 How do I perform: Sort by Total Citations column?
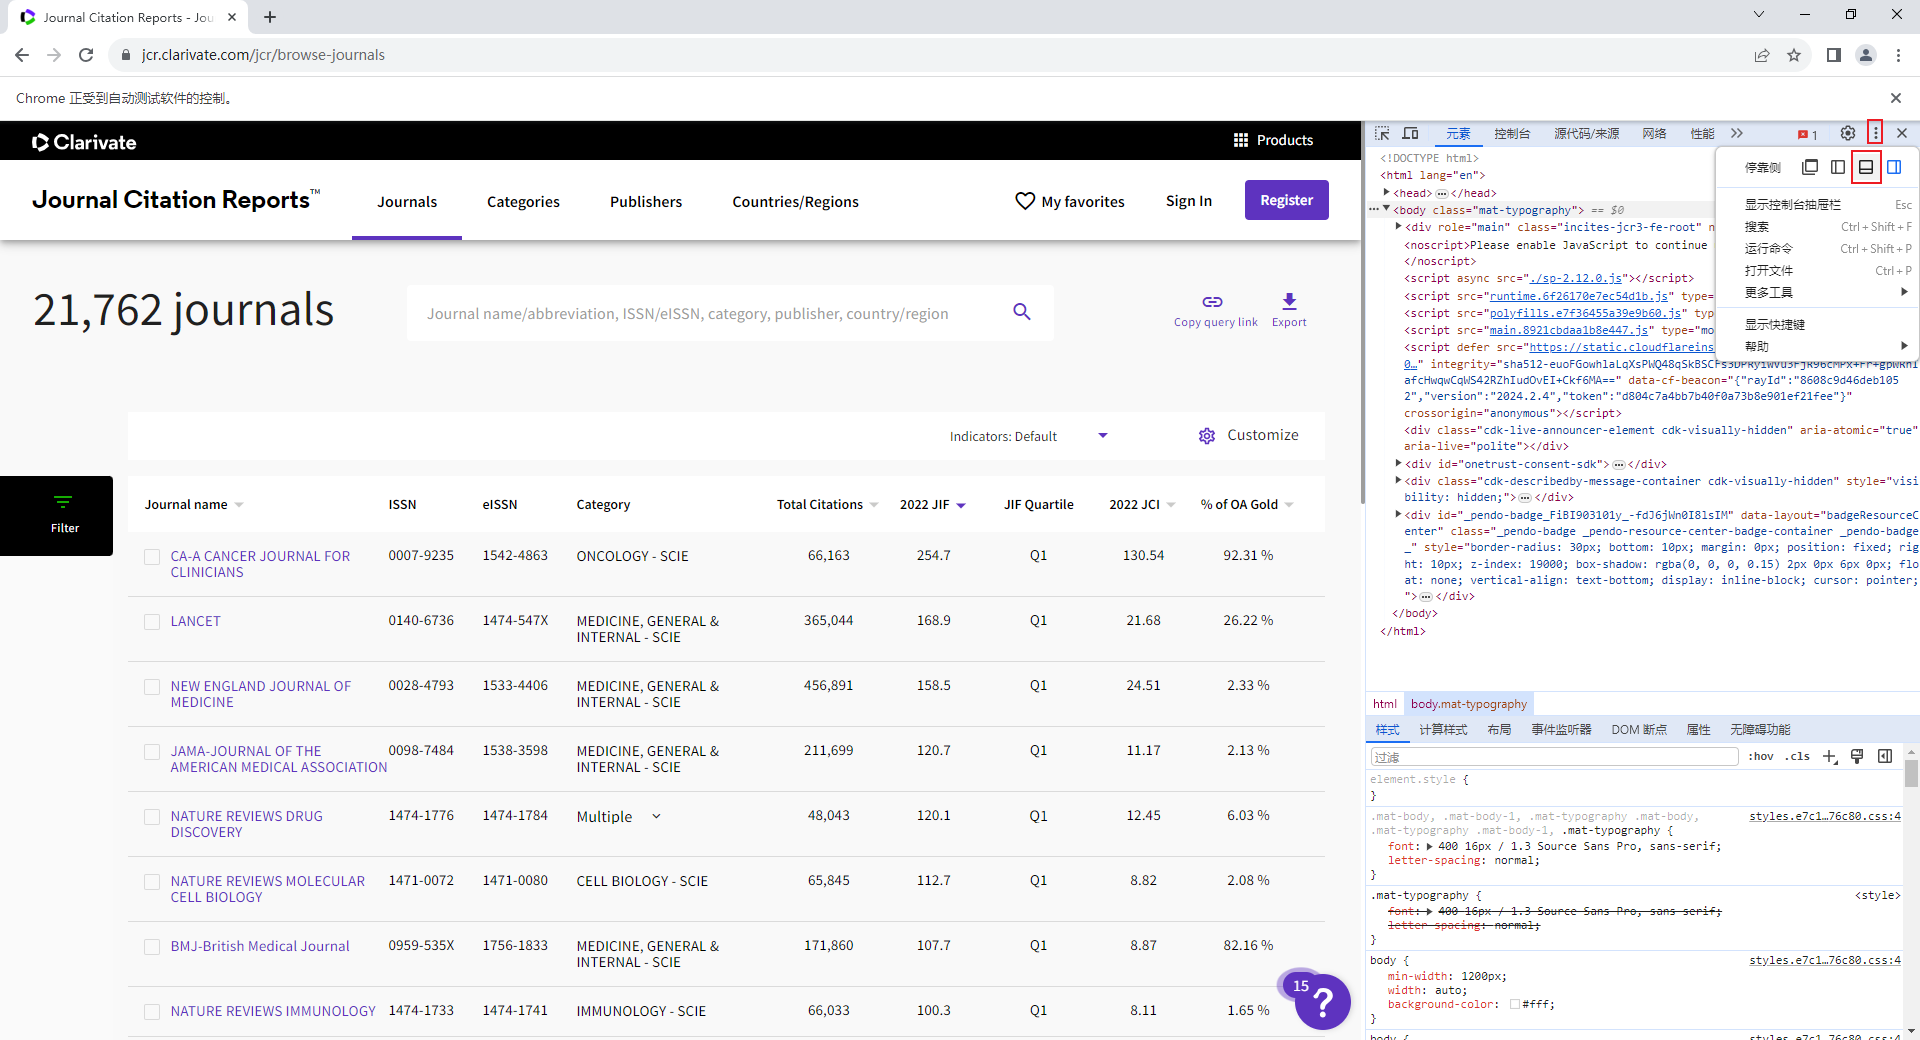[874, 505]
